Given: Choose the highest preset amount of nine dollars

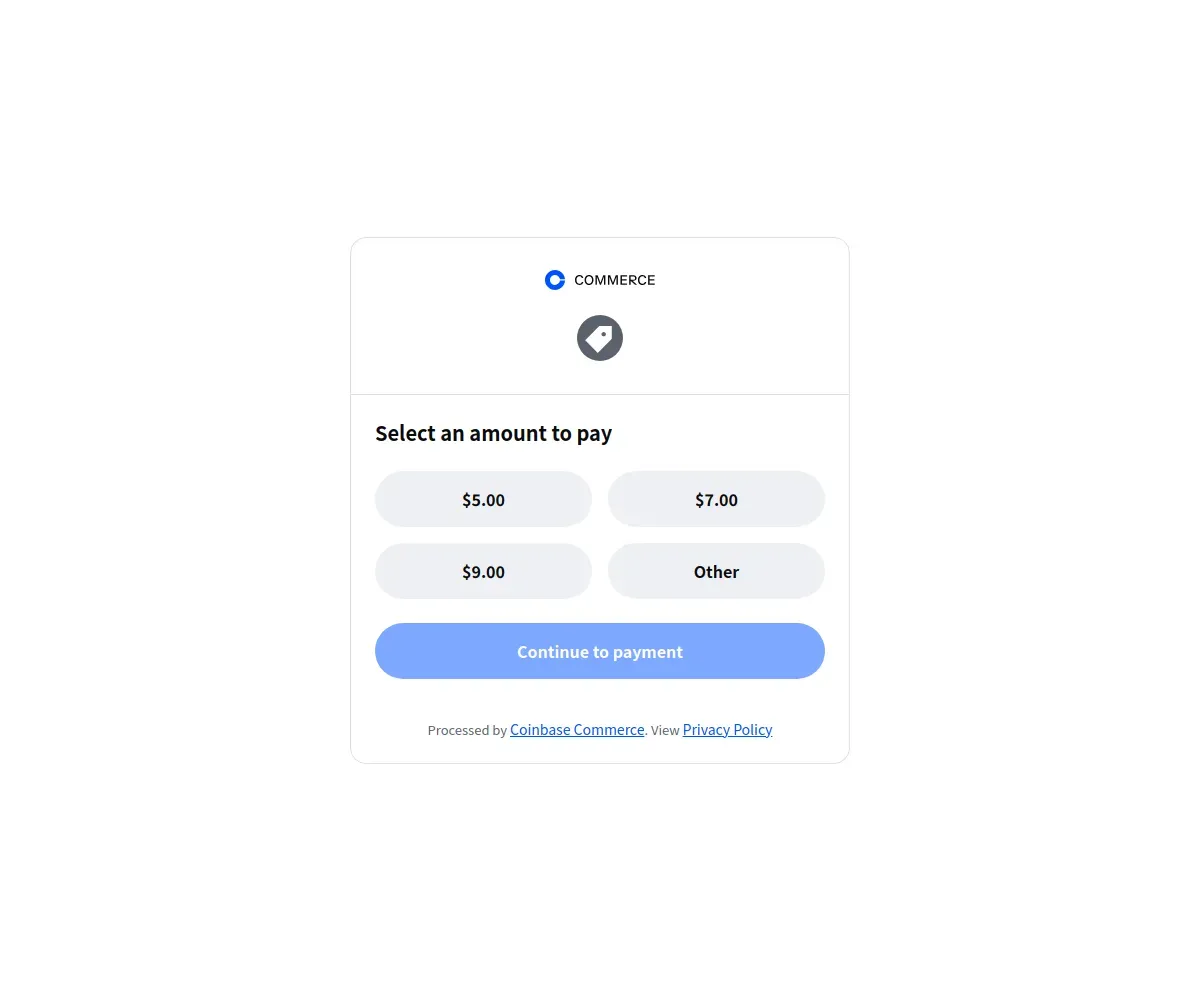Looking at the screenshot, I should (483, 571).
